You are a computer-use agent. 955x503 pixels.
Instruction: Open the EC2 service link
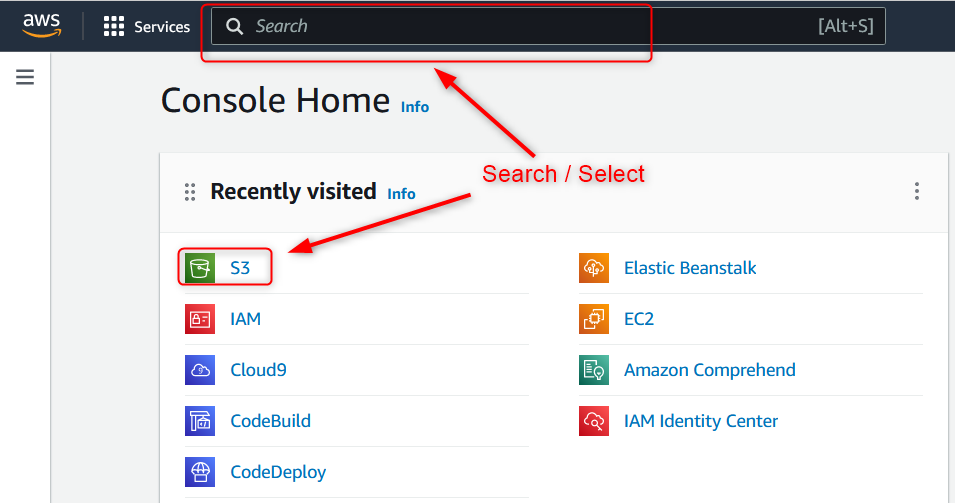coord(639,319)
